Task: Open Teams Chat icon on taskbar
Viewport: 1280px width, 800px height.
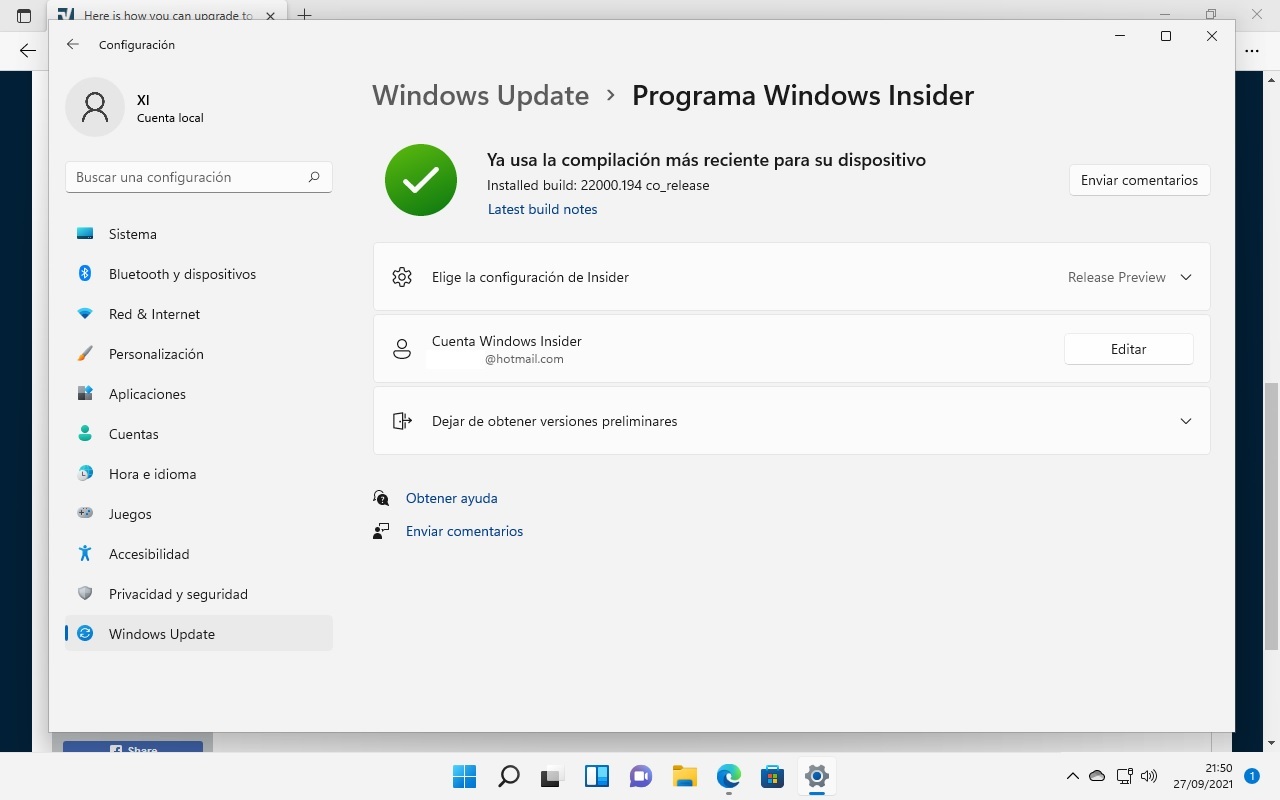Action: tap(640, 776)
